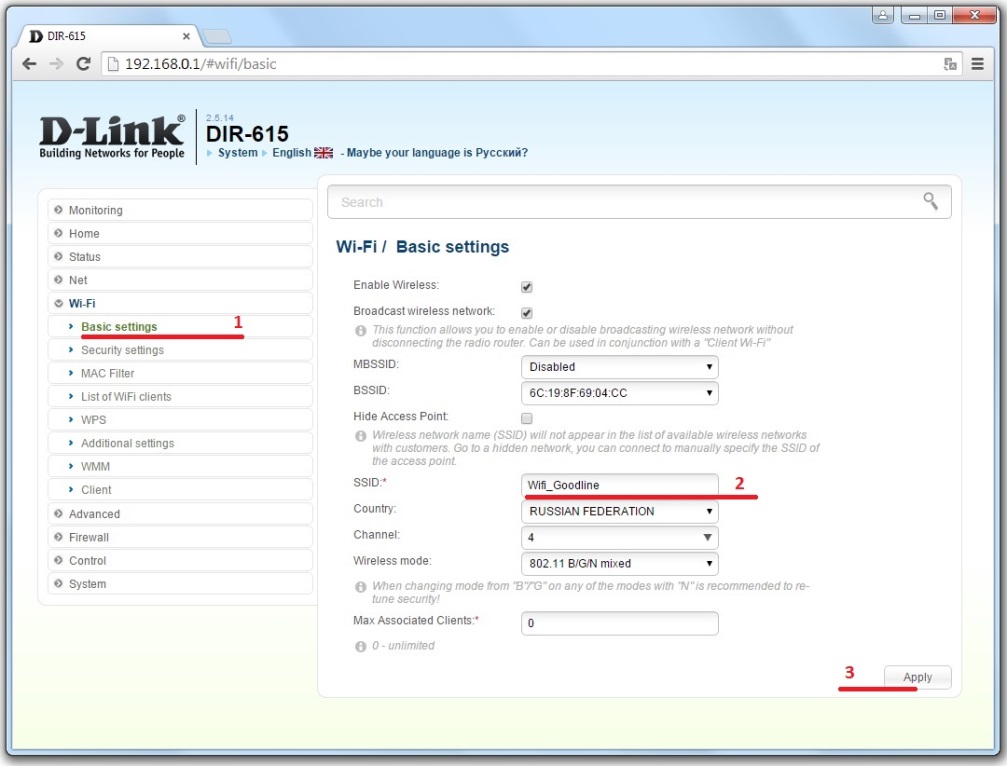Viewport: 1007px width, 766px height.
Task: Click the info icon beside the Broadcast hint
Action: coord(361,330)
